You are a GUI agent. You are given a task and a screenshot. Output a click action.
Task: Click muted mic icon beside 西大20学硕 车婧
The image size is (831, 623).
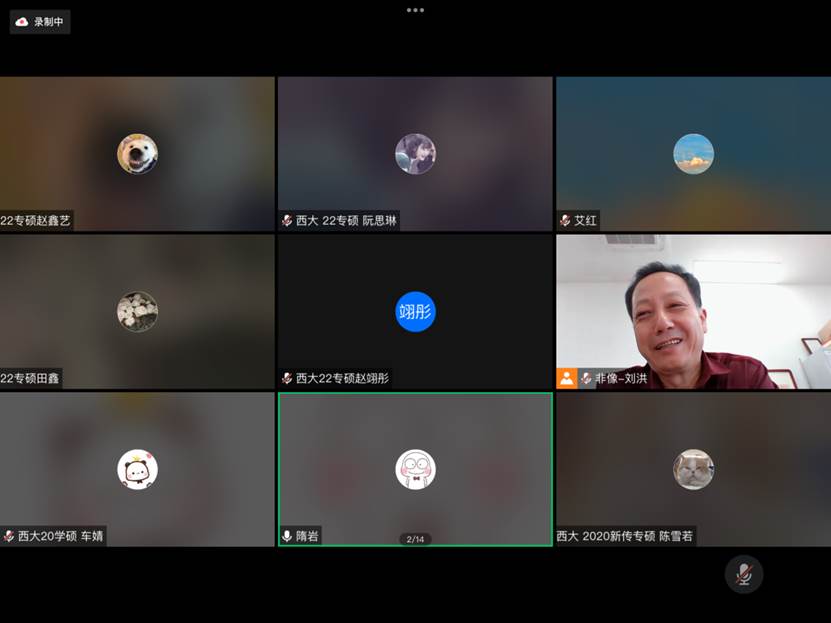coord(9,536)
